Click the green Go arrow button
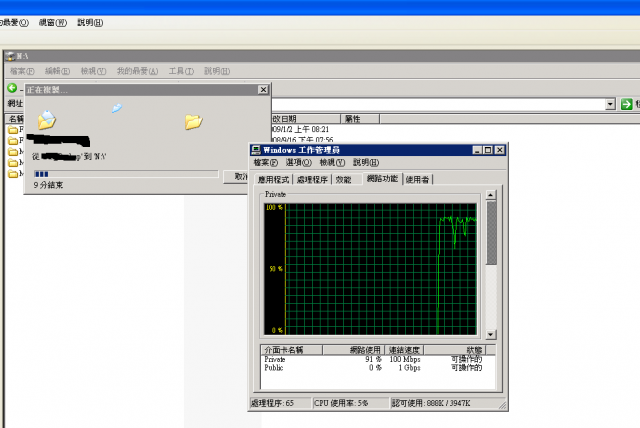The height and width of the screenshot is (428, 640). (x=627, y=104)
